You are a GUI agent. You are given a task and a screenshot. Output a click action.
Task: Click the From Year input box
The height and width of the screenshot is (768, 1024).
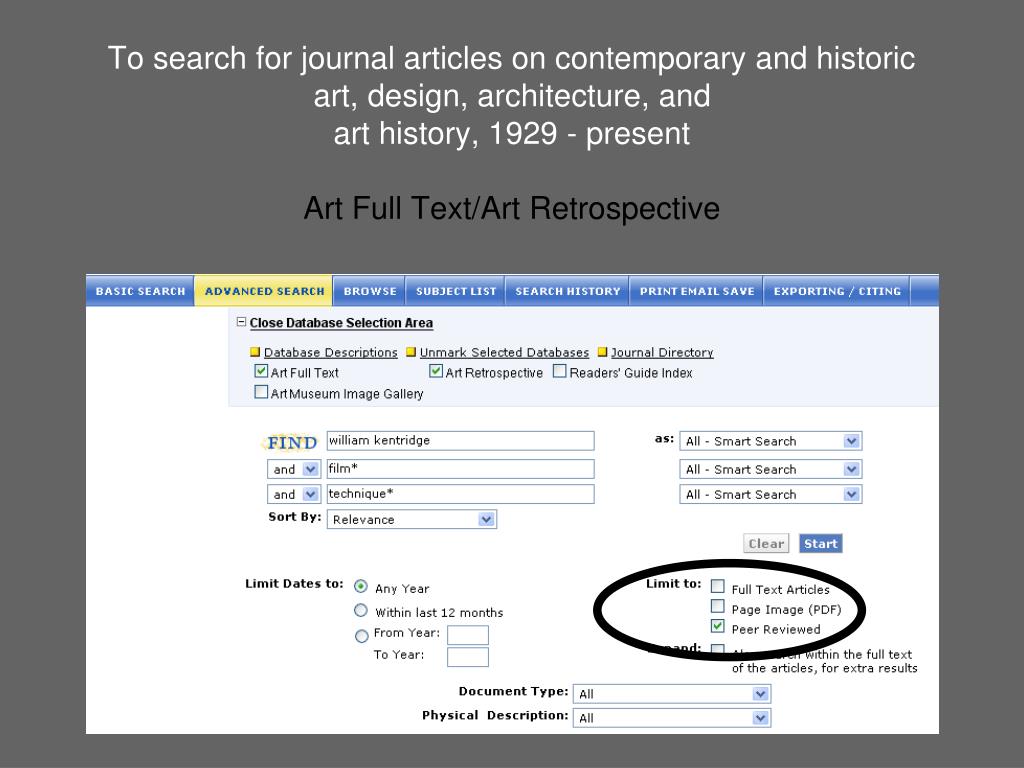468,635
